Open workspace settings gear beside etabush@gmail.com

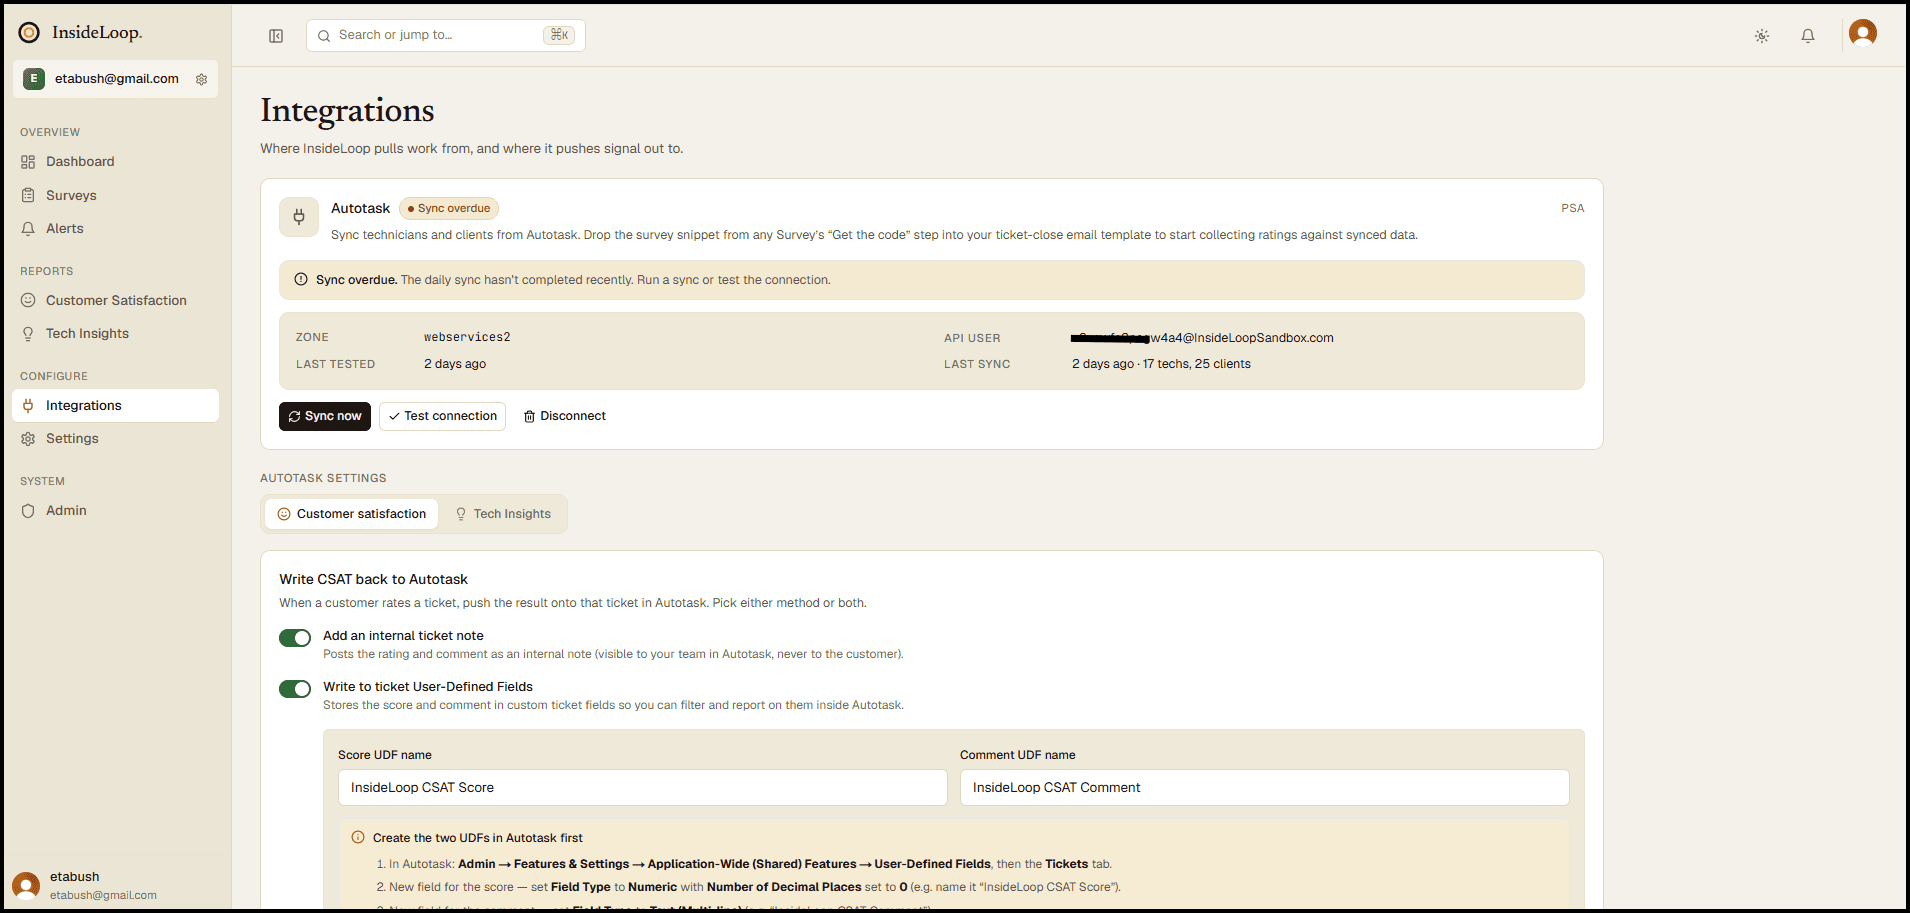click(x=201, y=79)
